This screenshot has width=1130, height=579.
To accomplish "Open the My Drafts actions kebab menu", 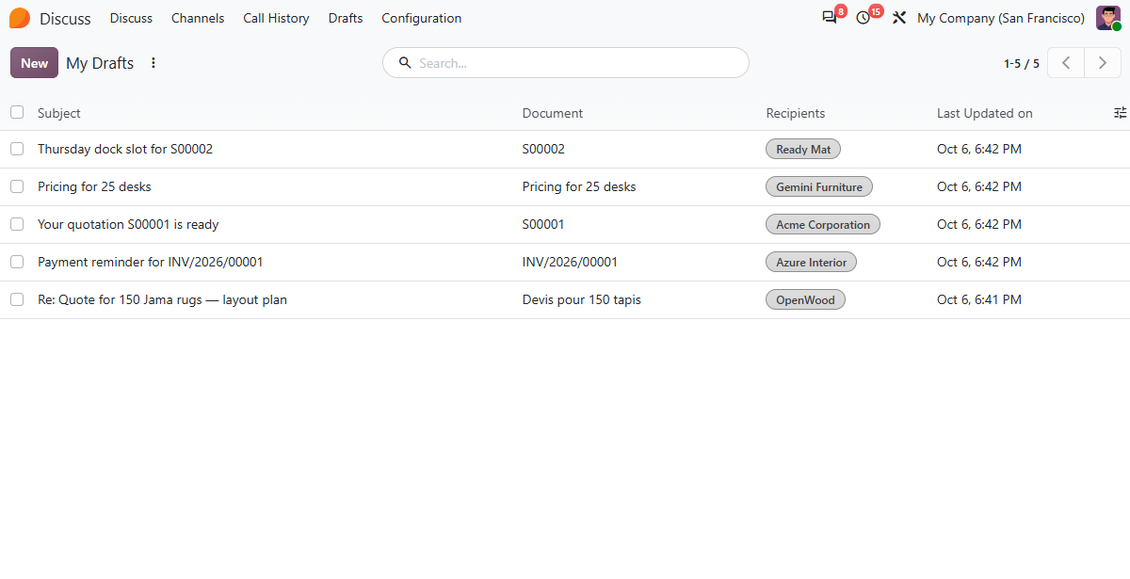I will point(153,63).
